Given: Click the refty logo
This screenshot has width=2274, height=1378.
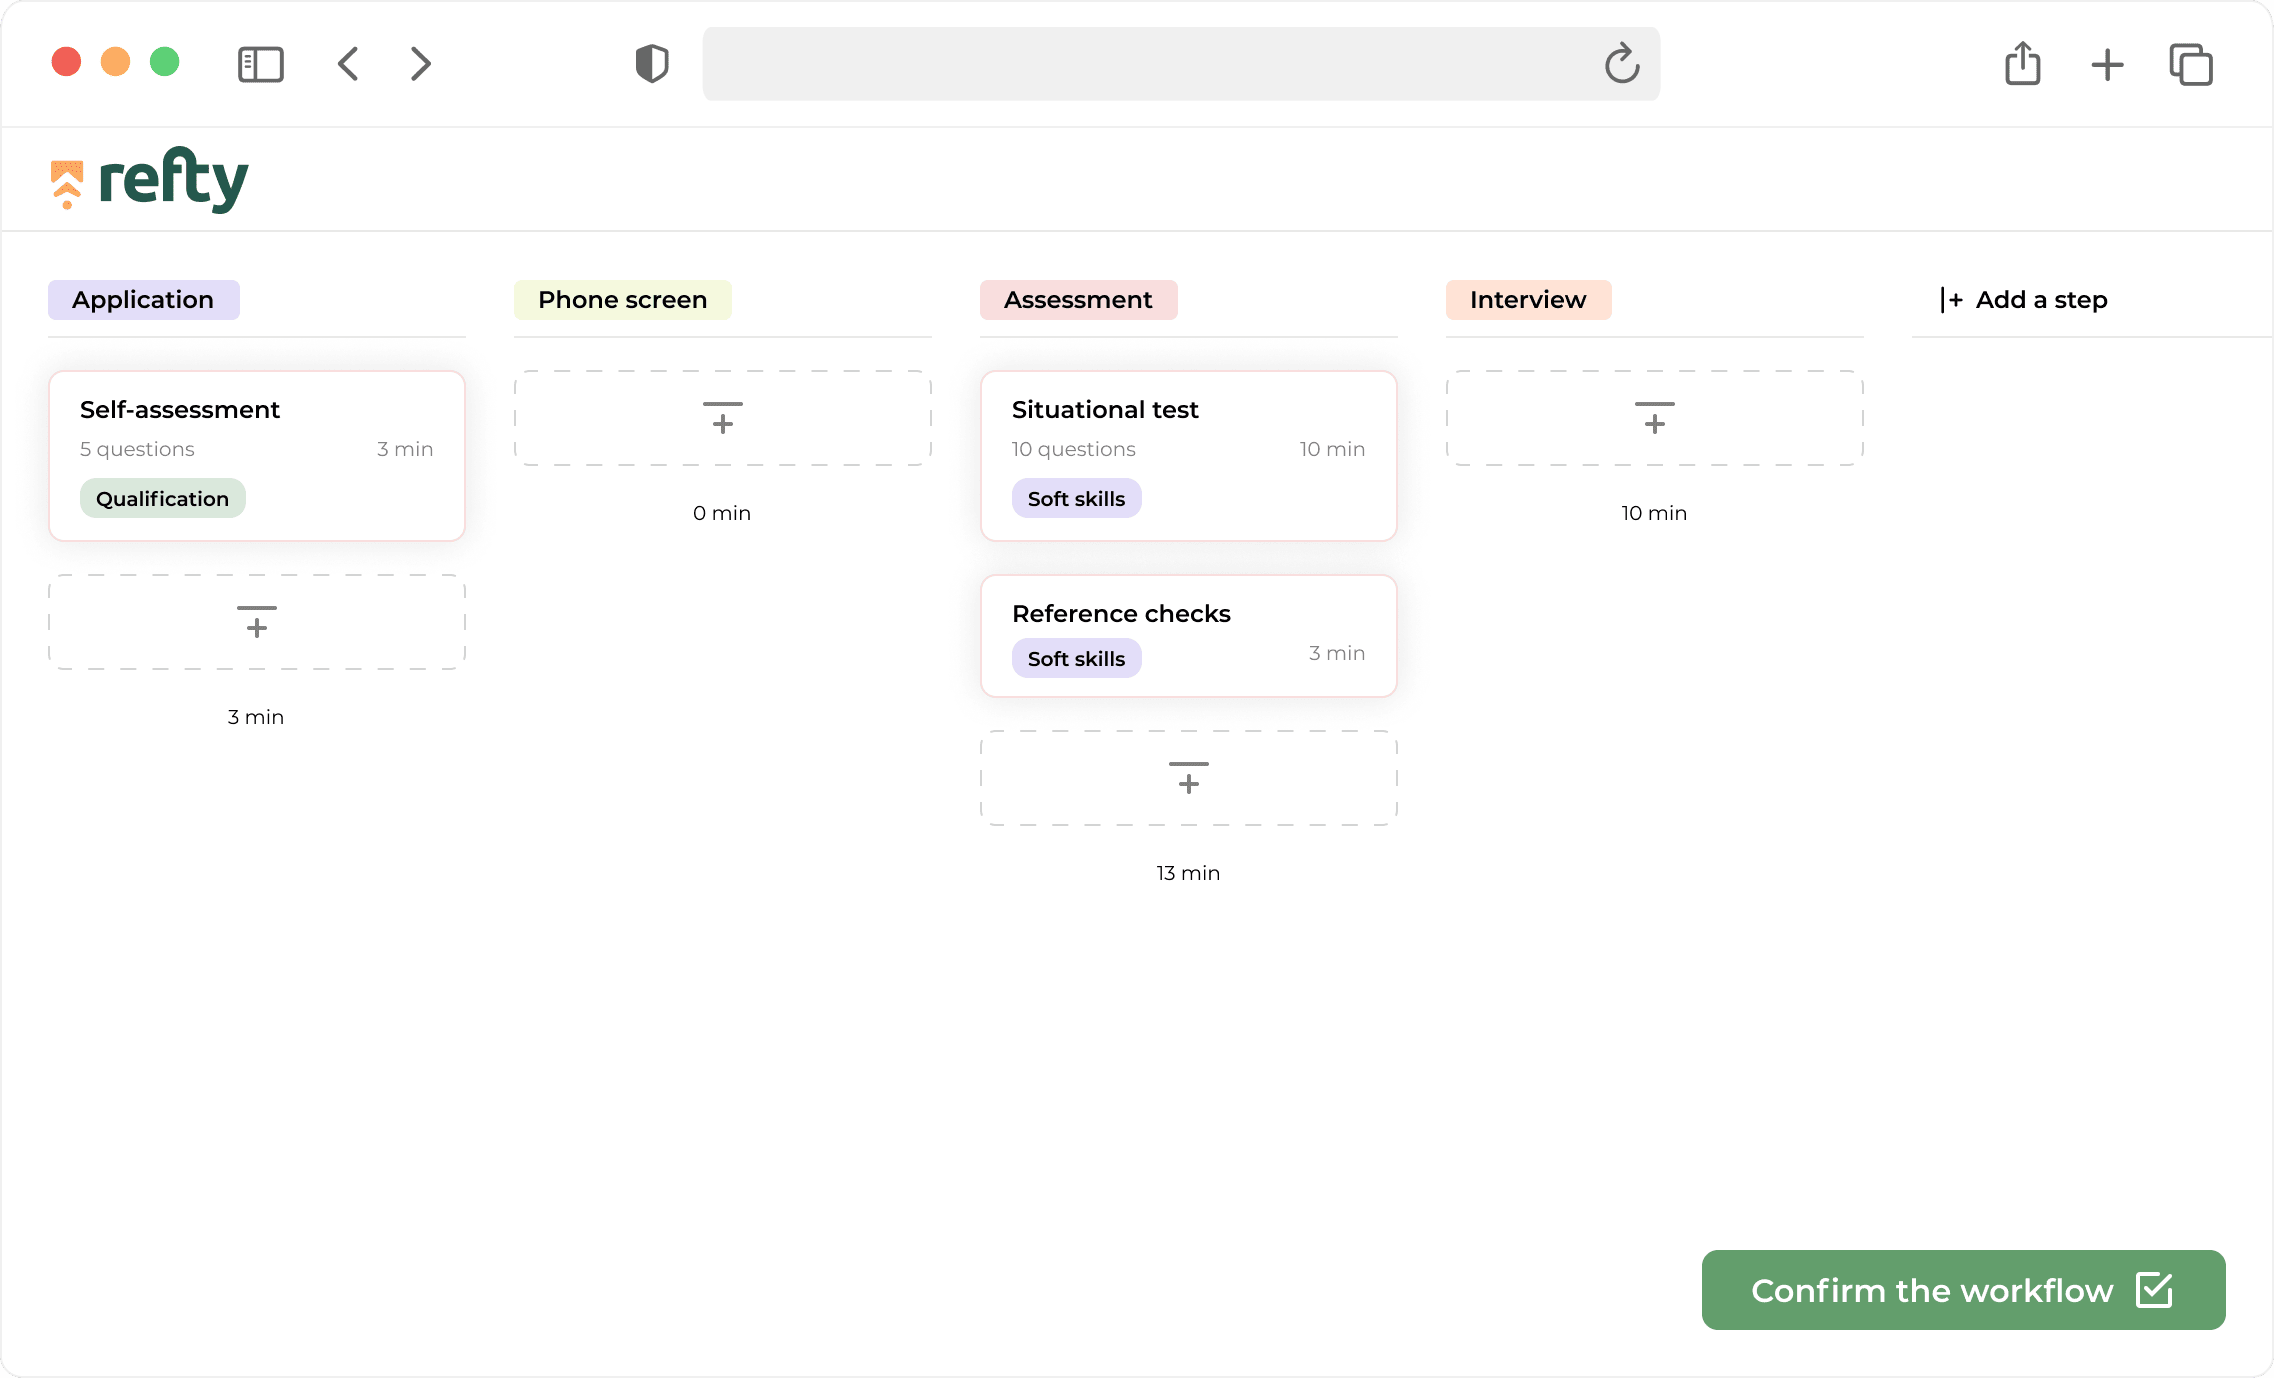Looking at the screenshot, I should tap(149, 180).
